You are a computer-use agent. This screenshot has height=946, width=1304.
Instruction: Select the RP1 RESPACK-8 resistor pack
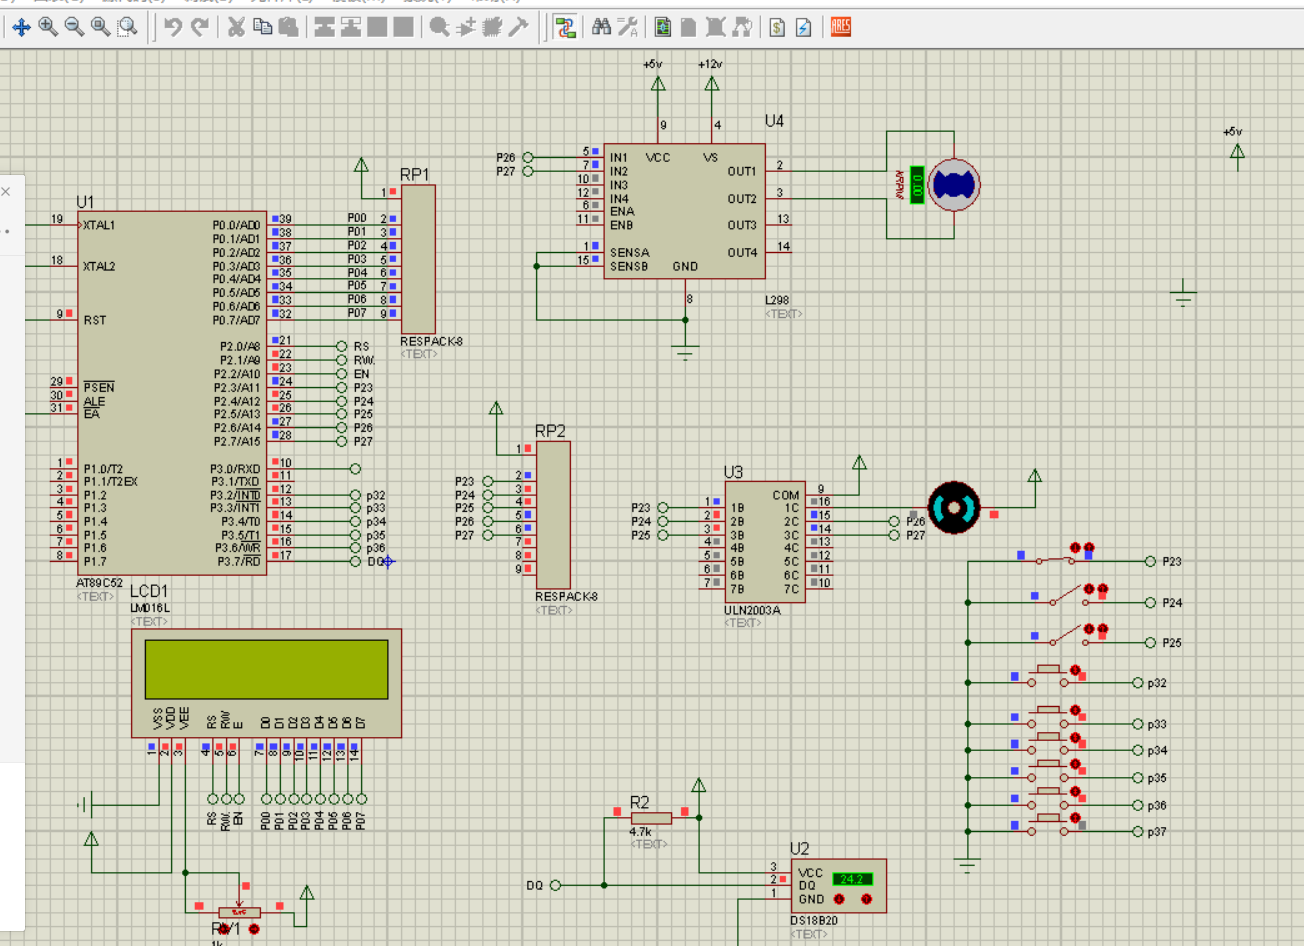click(x=418, y=259)
